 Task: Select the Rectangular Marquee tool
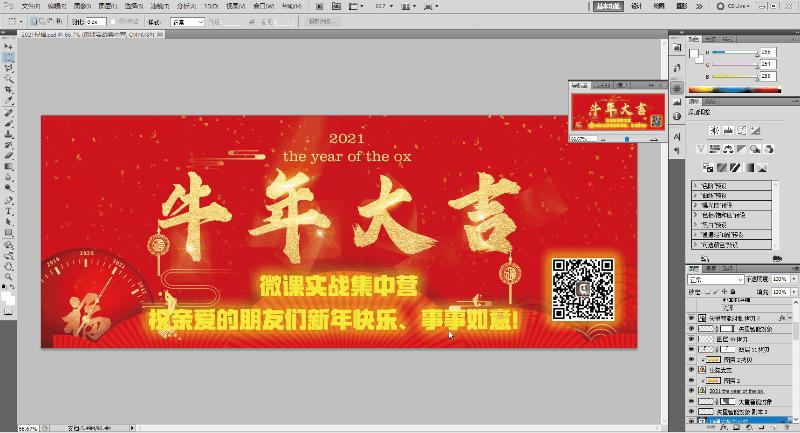click(8, 57)
